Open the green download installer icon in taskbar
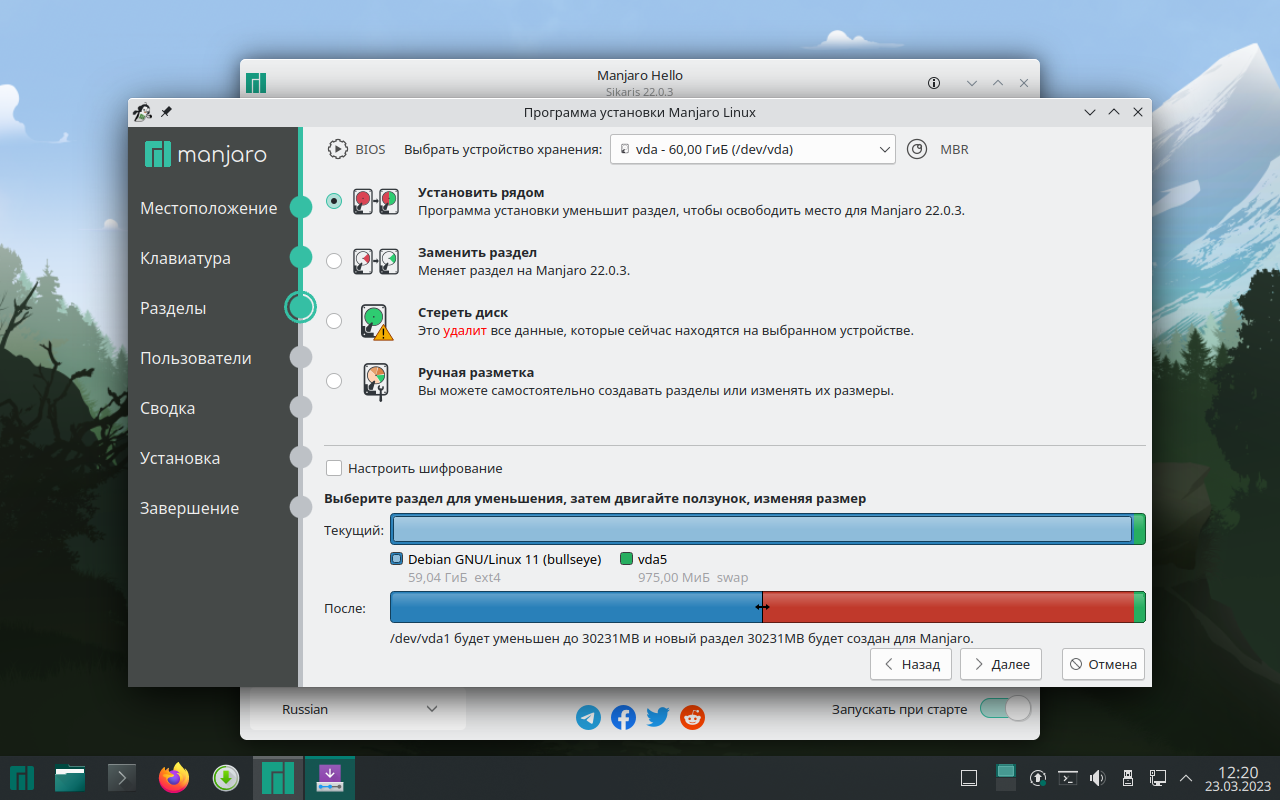Image resolution: width=1280 pixels, height=800 pixels. (226, 777)
